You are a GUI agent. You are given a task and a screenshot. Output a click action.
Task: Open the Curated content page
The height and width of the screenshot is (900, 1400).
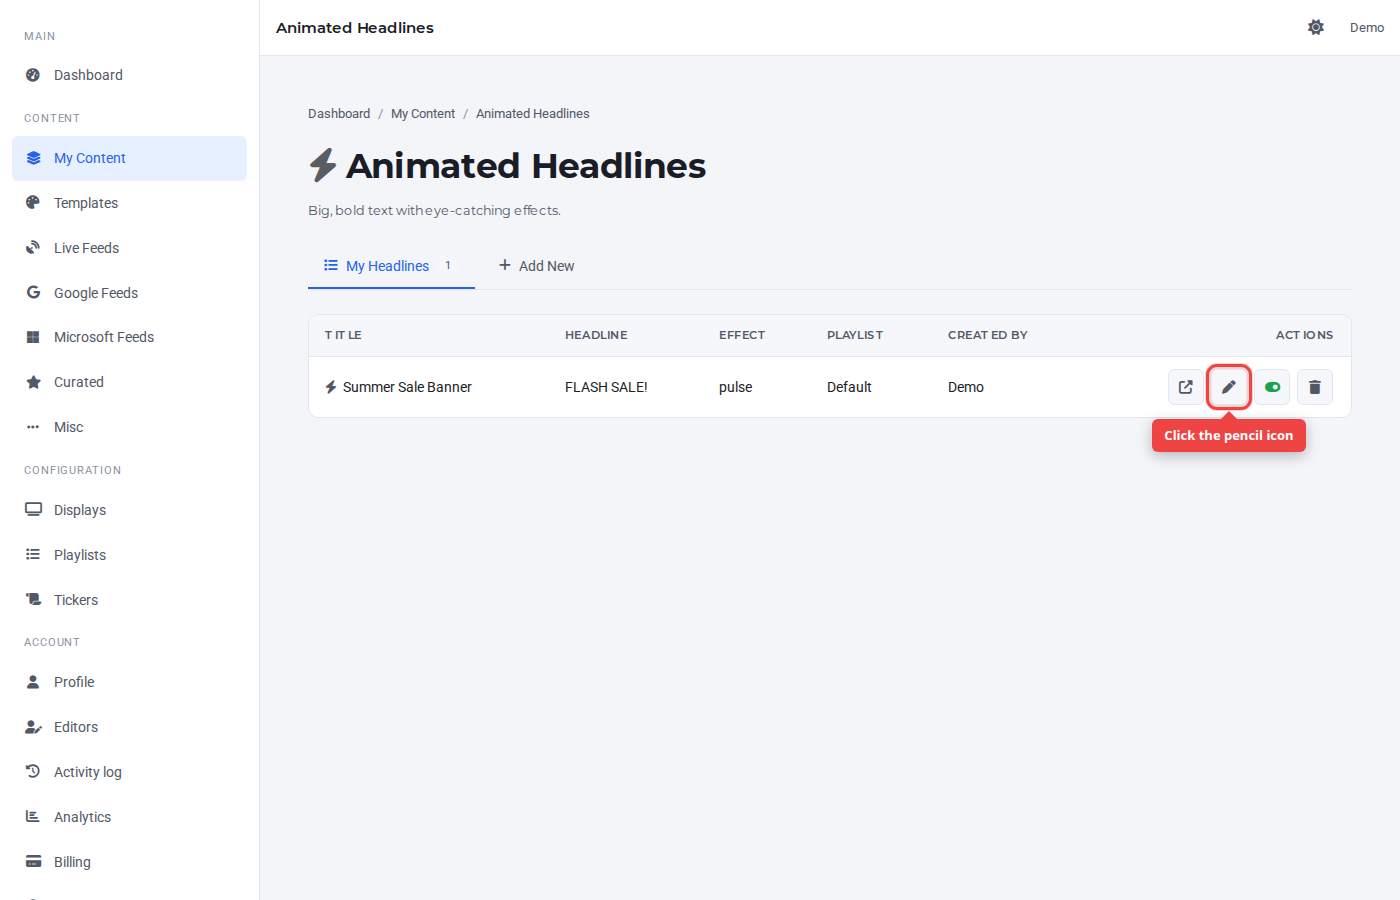click(129, 382)
